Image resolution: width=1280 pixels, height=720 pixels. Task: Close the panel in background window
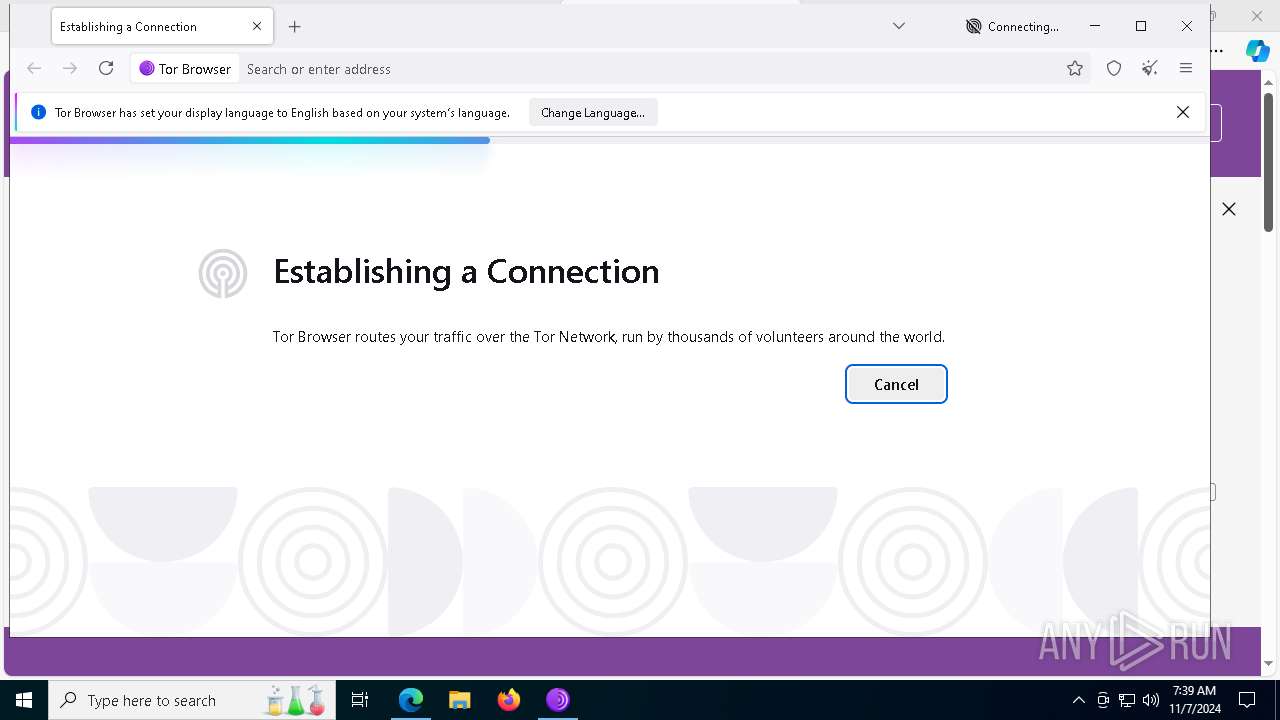(x=1229, y=209)
